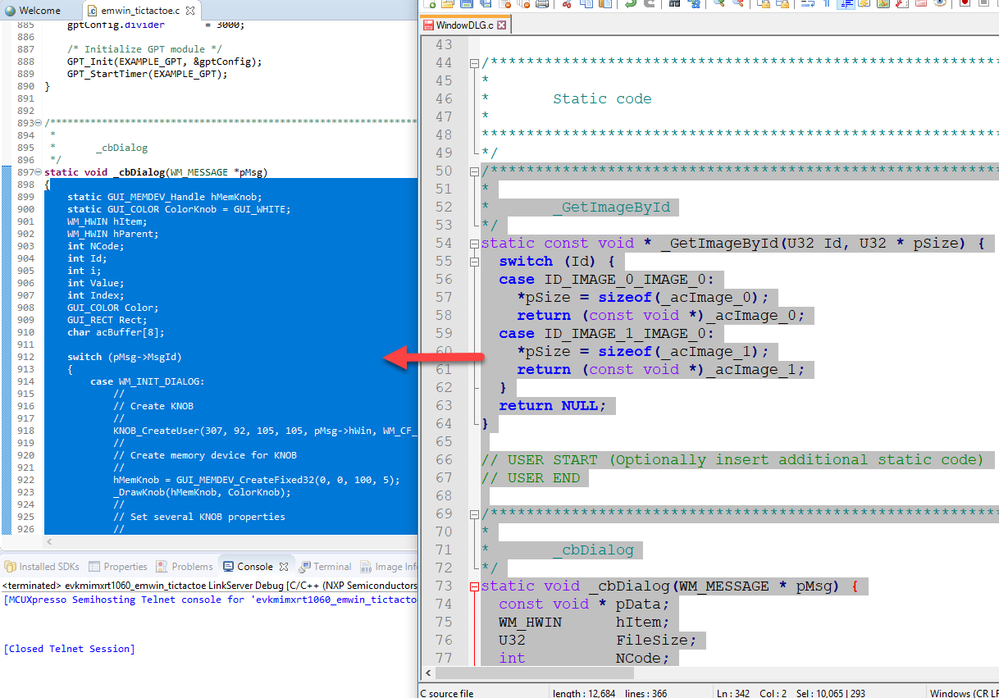999x698 pixels.
Task: Close the WindowDLG.c tab in Notepad++
Action: click(x=501, y=25)
